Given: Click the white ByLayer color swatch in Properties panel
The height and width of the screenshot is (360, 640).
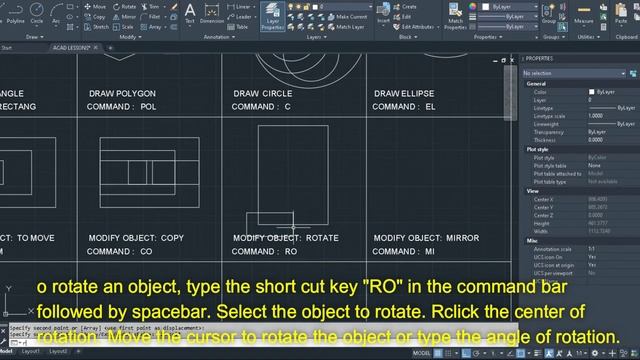Looking at the screenshot, I should point(591,92).
